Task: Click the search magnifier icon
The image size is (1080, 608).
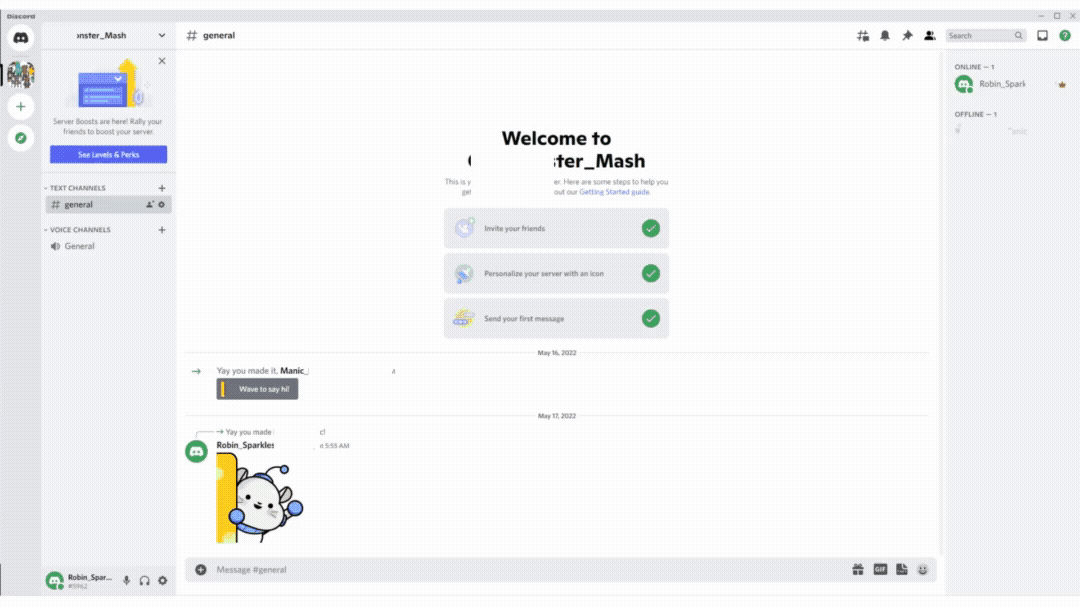Action: click(x=1019, y=36)
